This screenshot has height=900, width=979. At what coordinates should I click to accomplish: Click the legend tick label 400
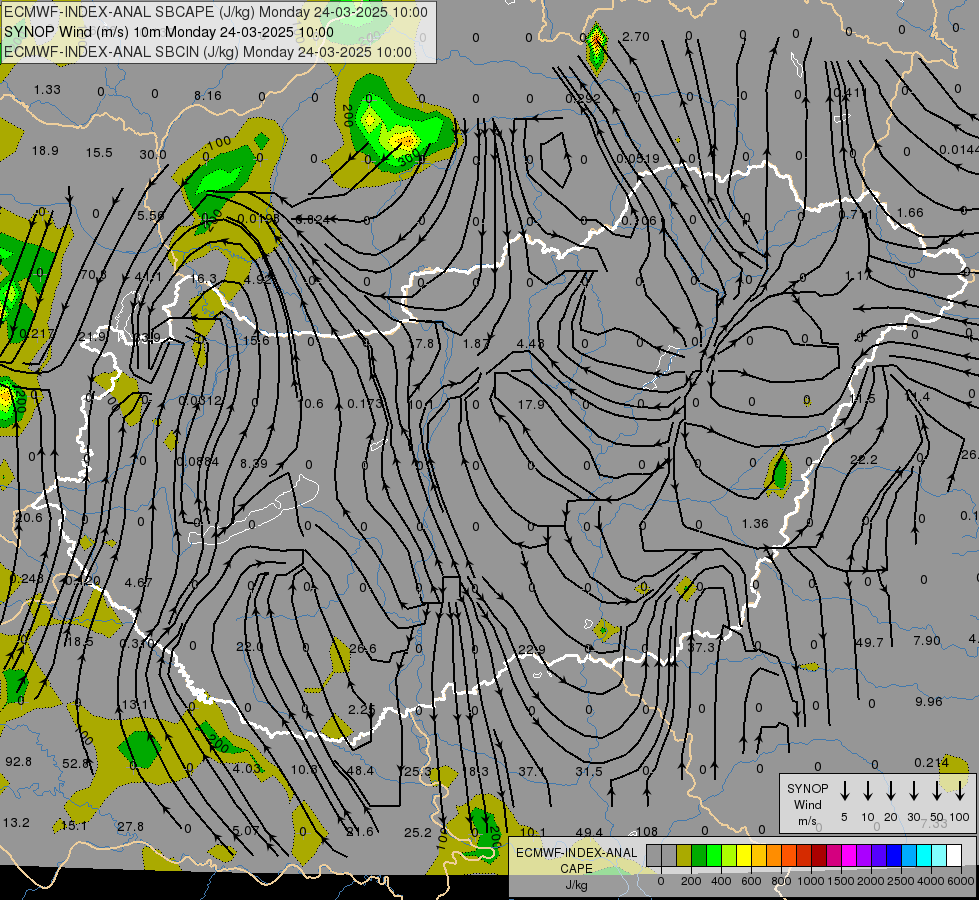pyautogui.click(x=721, y=881)
